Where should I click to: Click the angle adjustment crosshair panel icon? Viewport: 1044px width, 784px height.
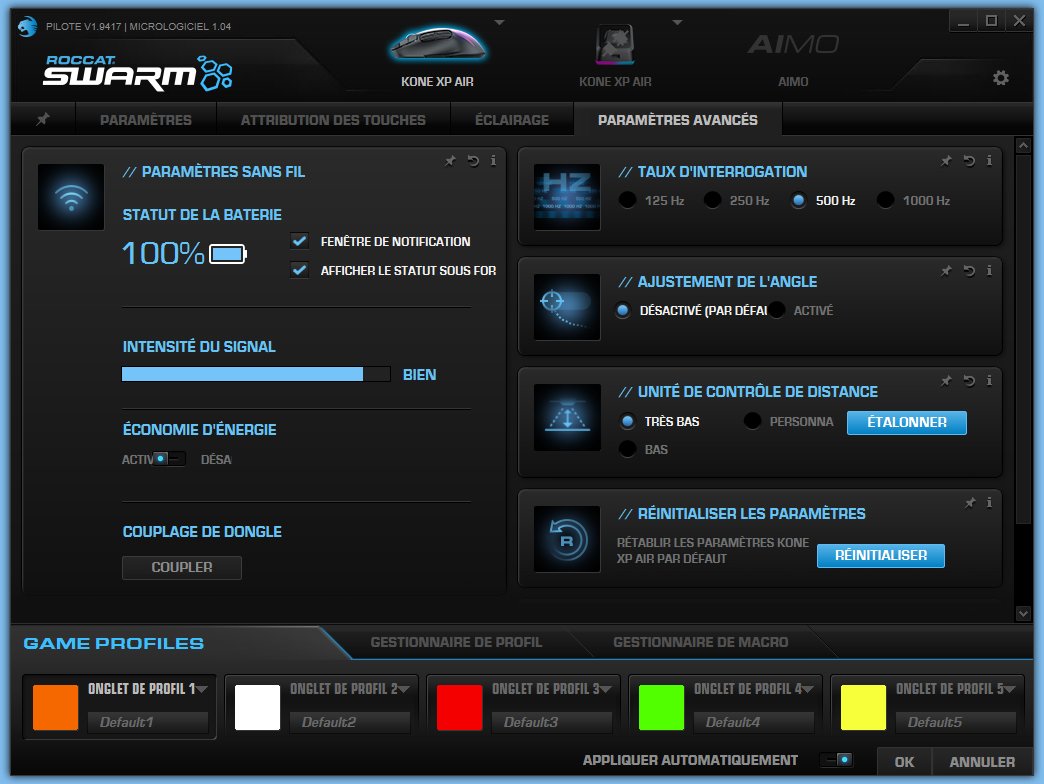pos(566,306)
